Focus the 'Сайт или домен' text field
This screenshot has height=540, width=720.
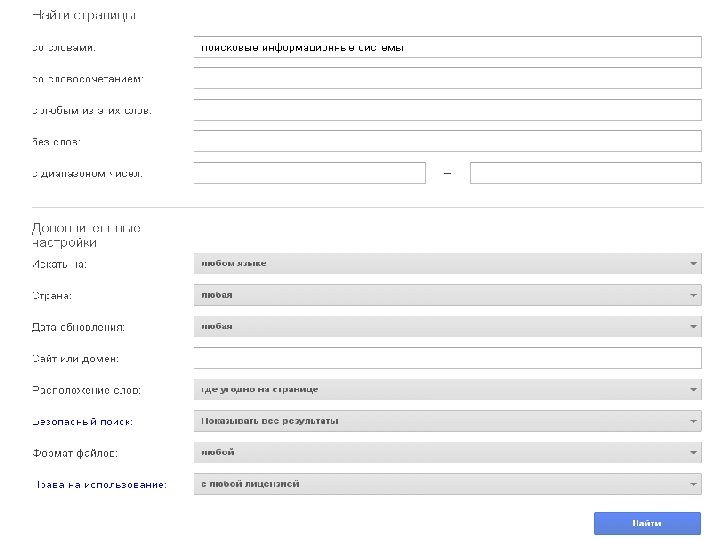pyautogui.click(x=446, y=358)
